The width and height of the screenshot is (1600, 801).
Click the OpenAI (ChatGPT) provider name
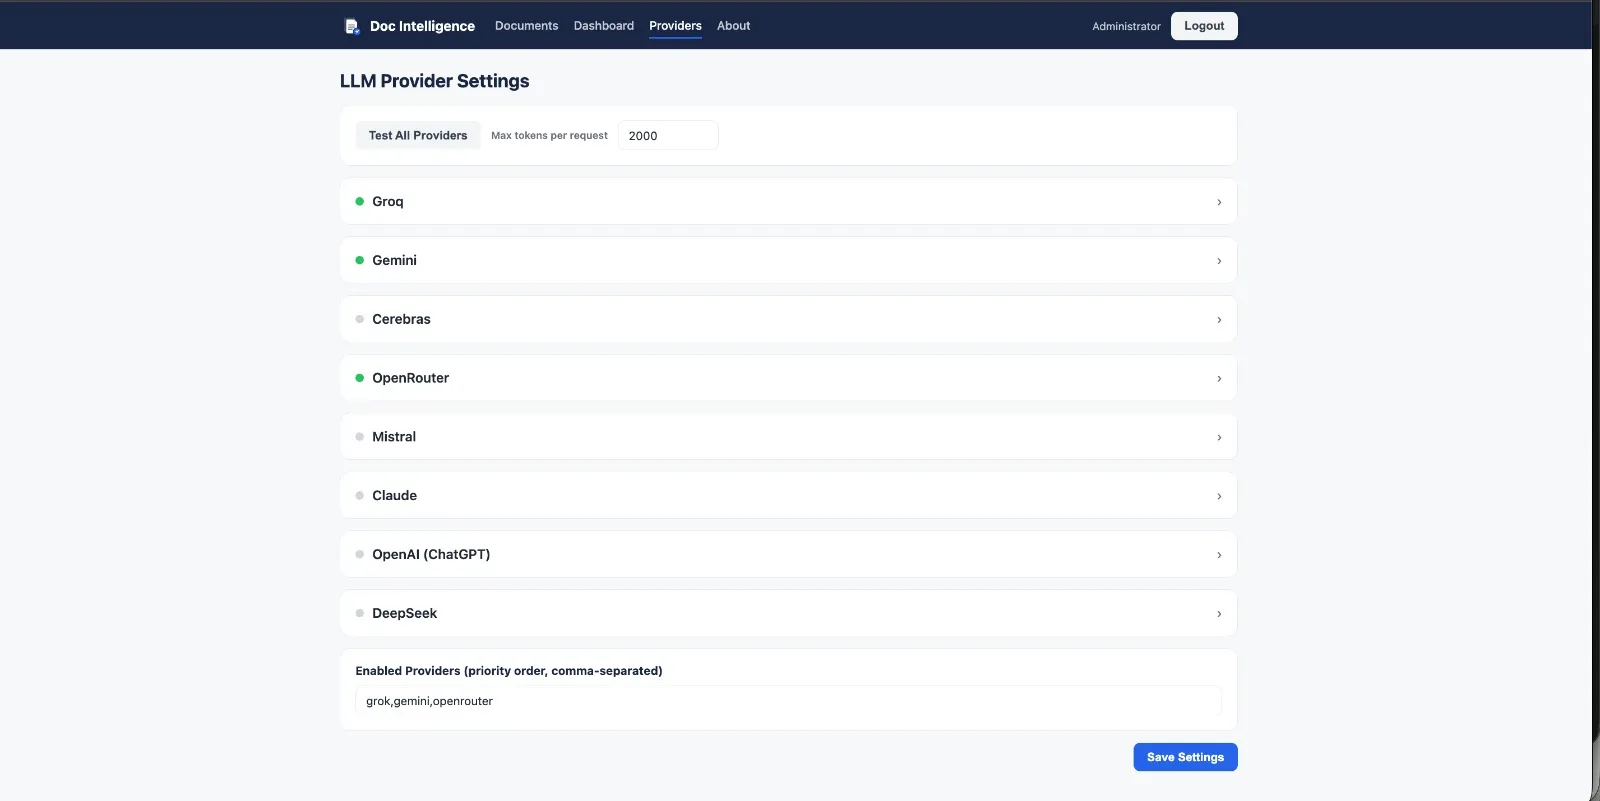pyautogui.click(x=431, y=554)
